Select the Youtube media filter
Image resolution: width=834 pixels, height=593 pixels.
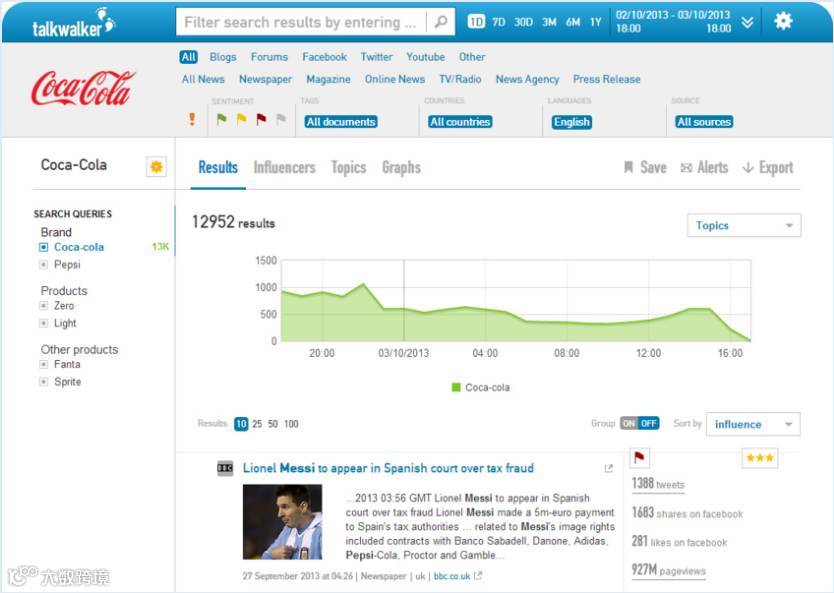(x=426, y=57)
